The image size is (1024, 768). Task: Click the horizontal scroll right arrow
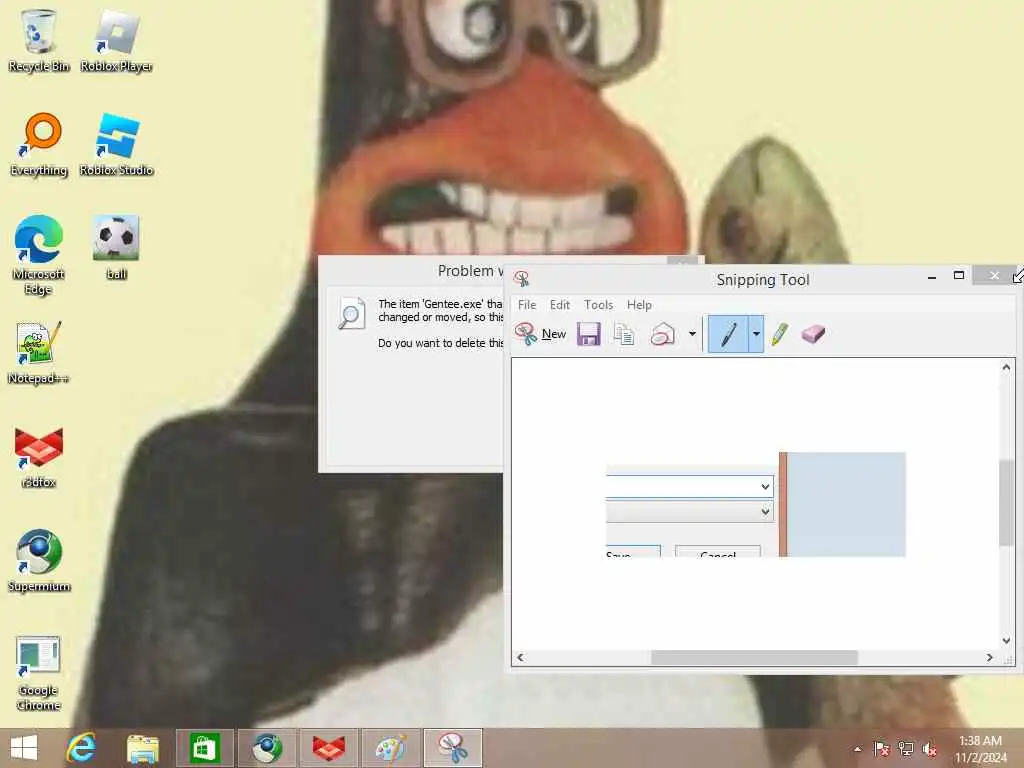coord(989,658)
